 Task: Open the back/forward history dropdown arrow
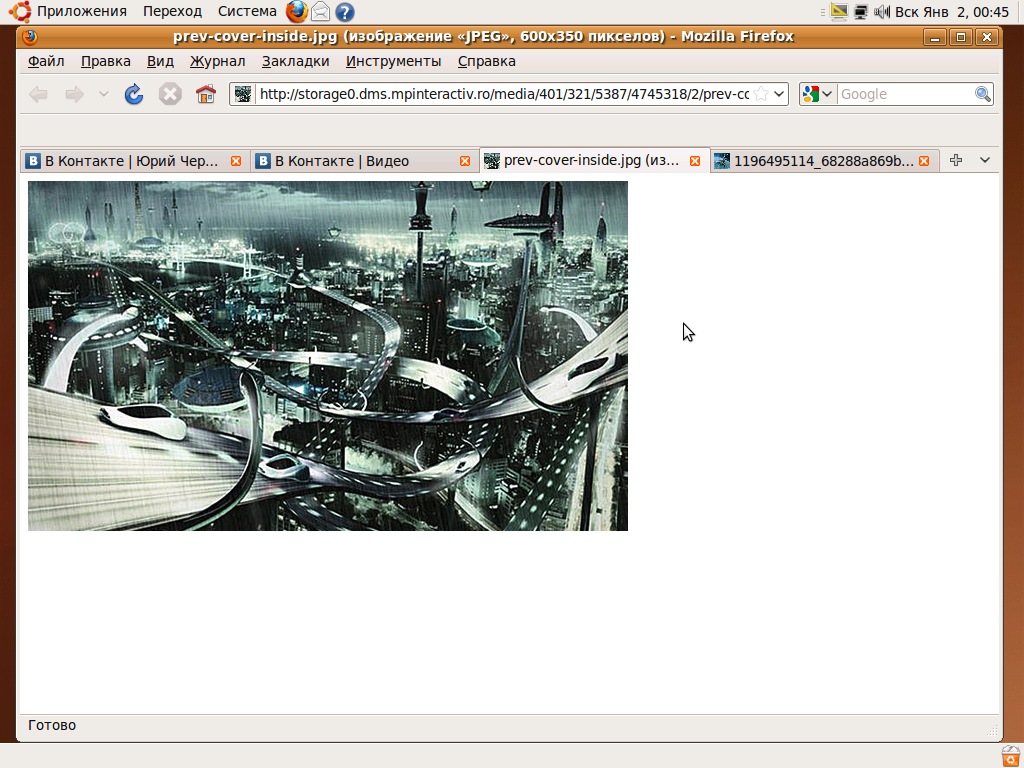point(103,94)
